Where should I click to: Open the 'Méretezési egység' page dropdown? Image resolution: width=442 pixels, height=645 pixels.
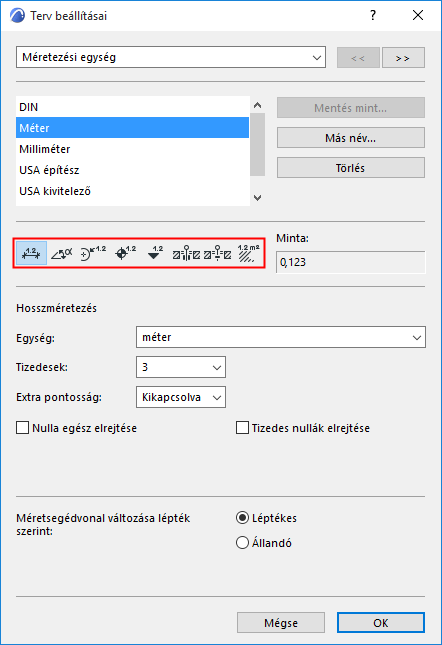click(x=171, y=57)
